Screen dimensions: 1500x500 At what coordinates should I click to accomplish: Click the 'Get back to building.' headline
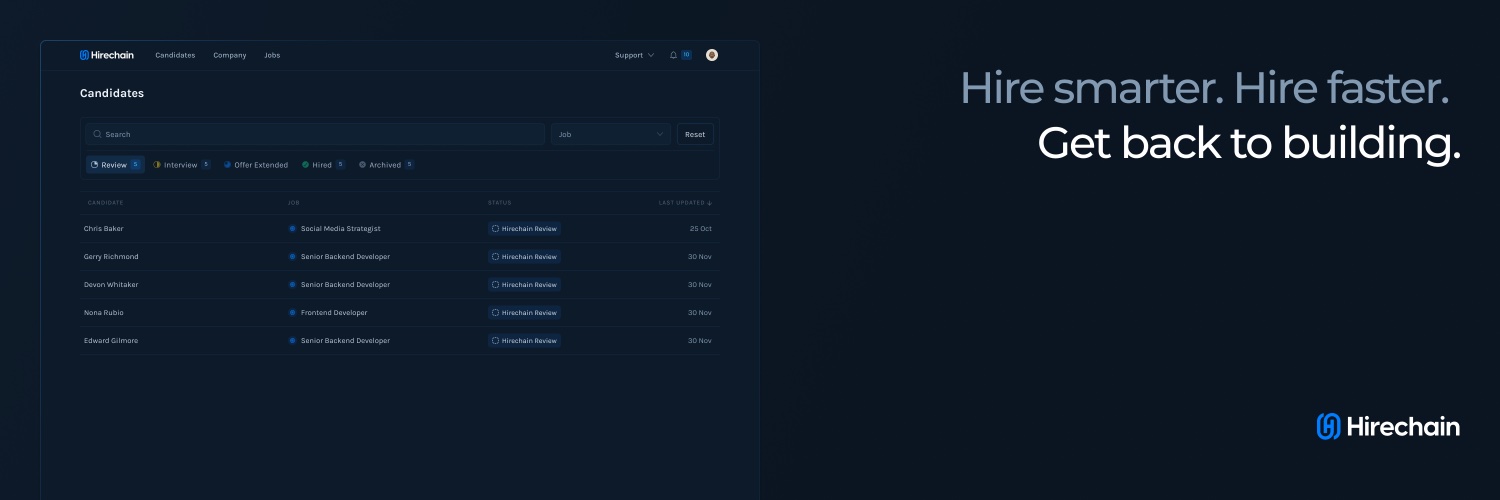click(x=1249, y=143)
